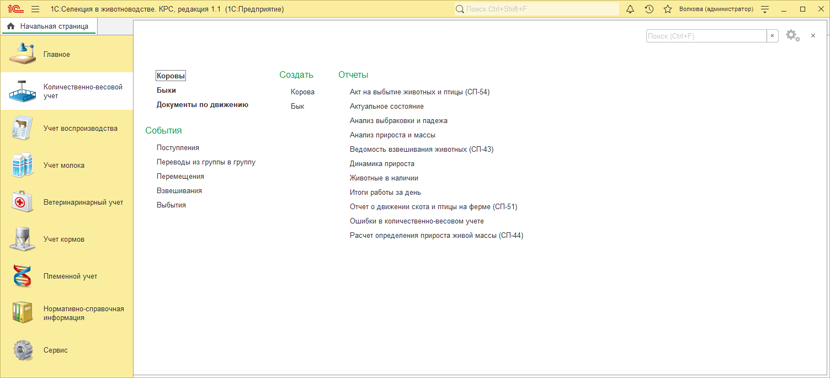Open favorites star icon
Viewport: 830px width, 378px height.
[667, 9]
